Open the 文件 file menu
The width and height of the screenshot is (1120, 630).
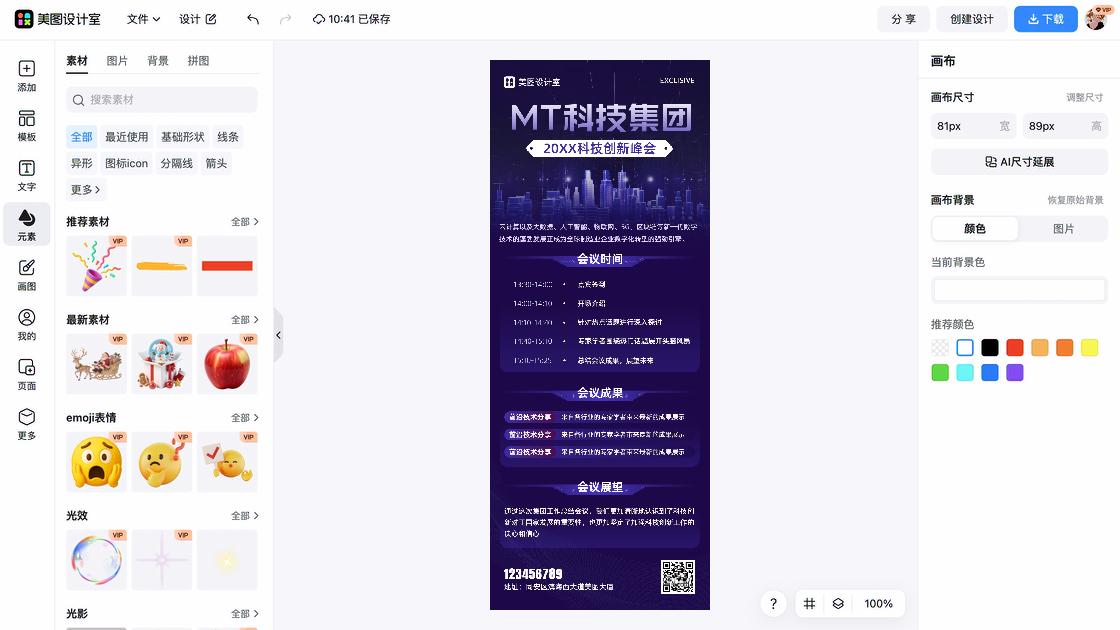[140, 18]
